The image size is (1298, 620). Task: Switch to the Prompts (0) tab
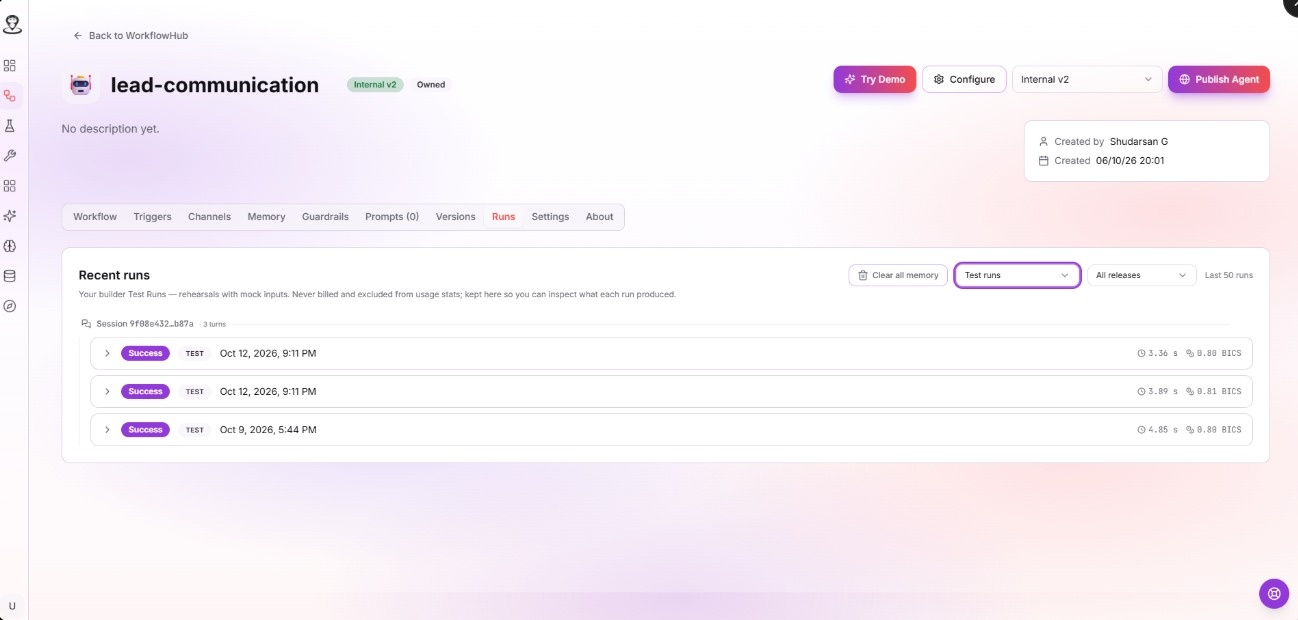[392, 217]
